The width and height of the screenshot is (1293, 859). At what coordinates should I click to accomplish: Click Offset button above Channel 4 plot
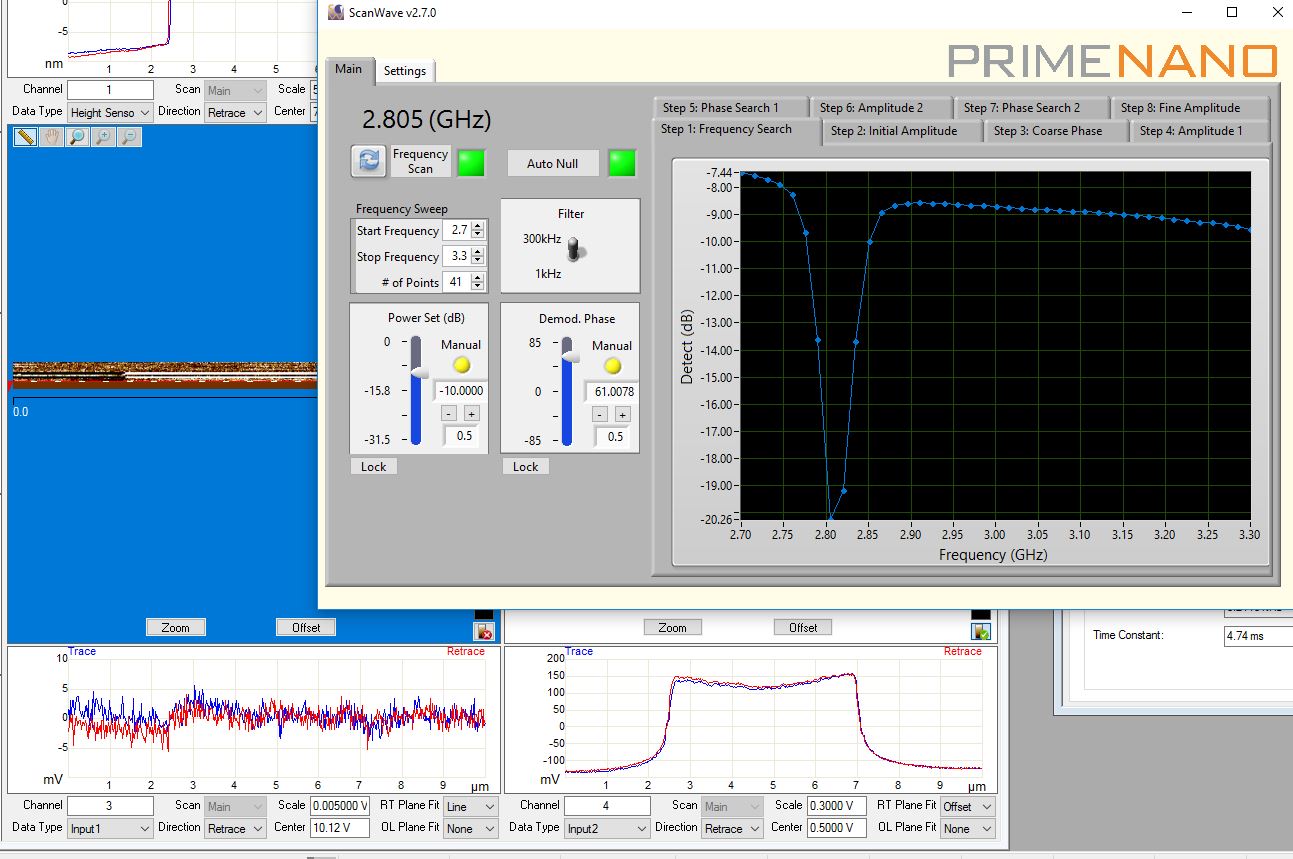click(x=803, y=627)
